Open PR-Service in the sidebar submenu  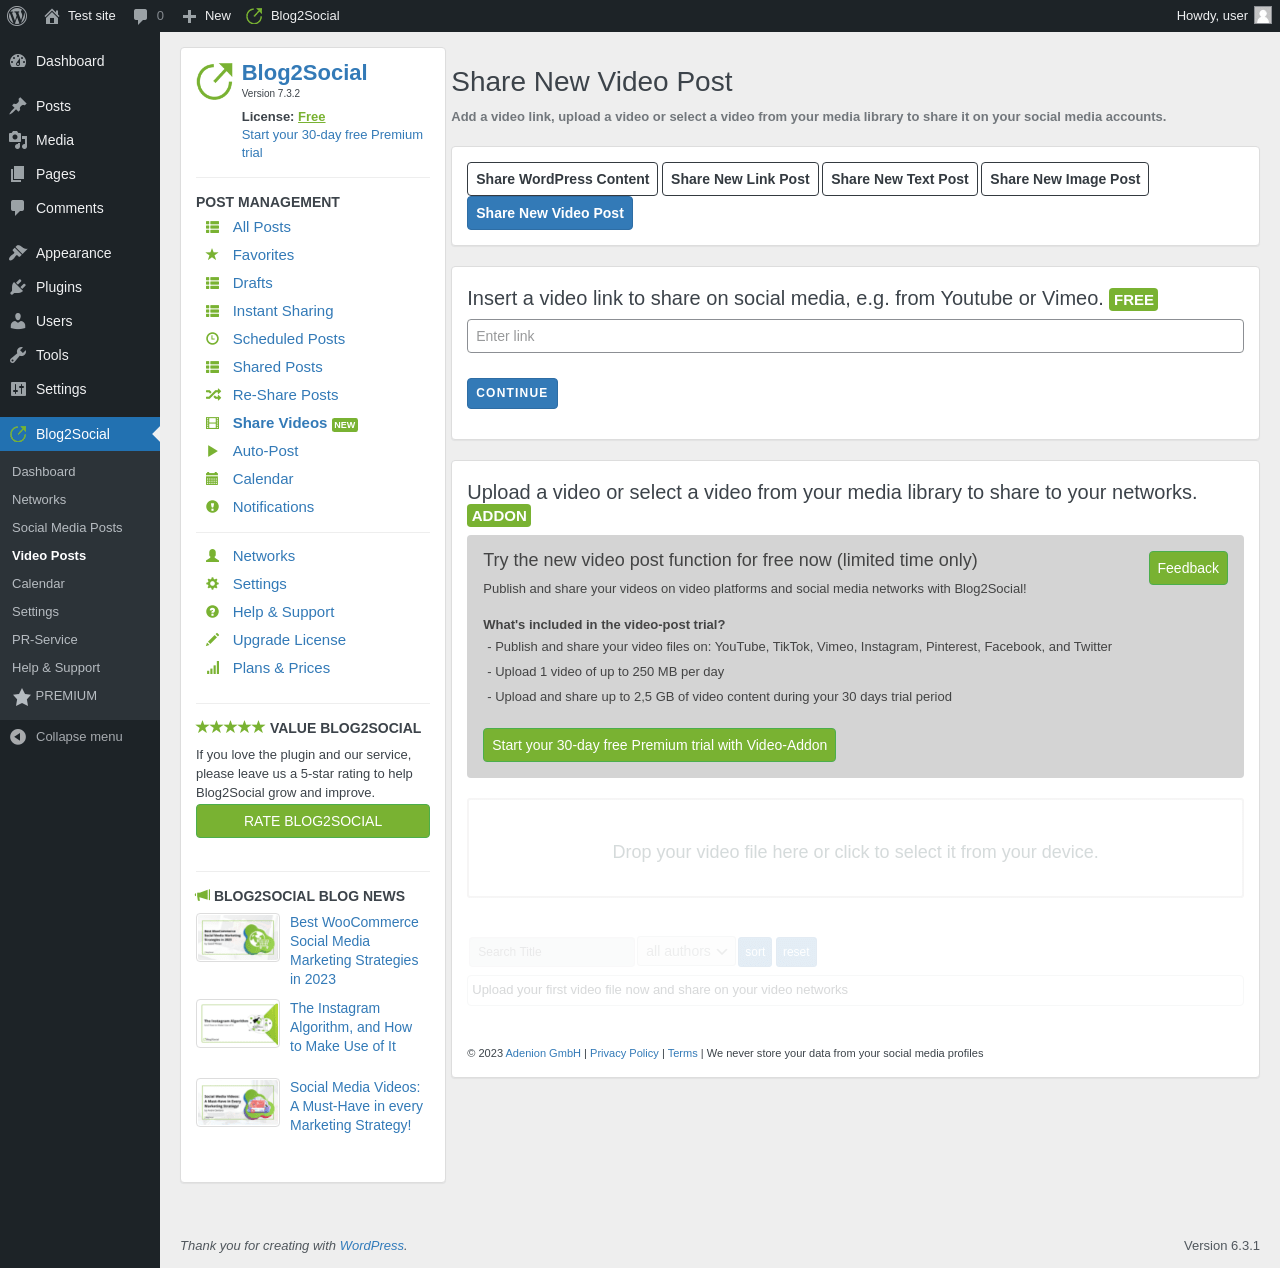tap(45, 640)
